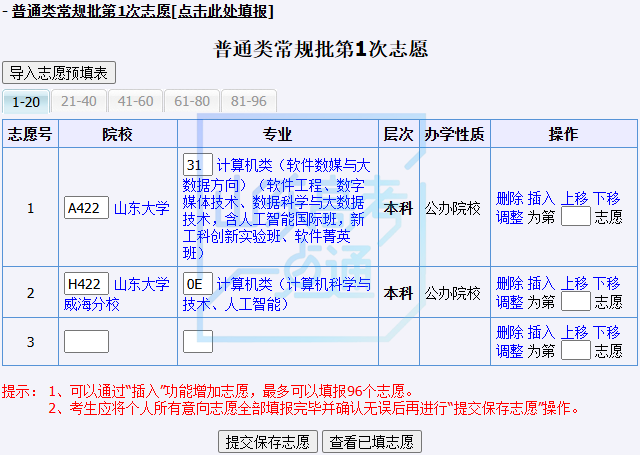Click the 查看已填志愿 button
This screenshot has height=455, width=640.
pyautogui.click(x=371, y=442)
